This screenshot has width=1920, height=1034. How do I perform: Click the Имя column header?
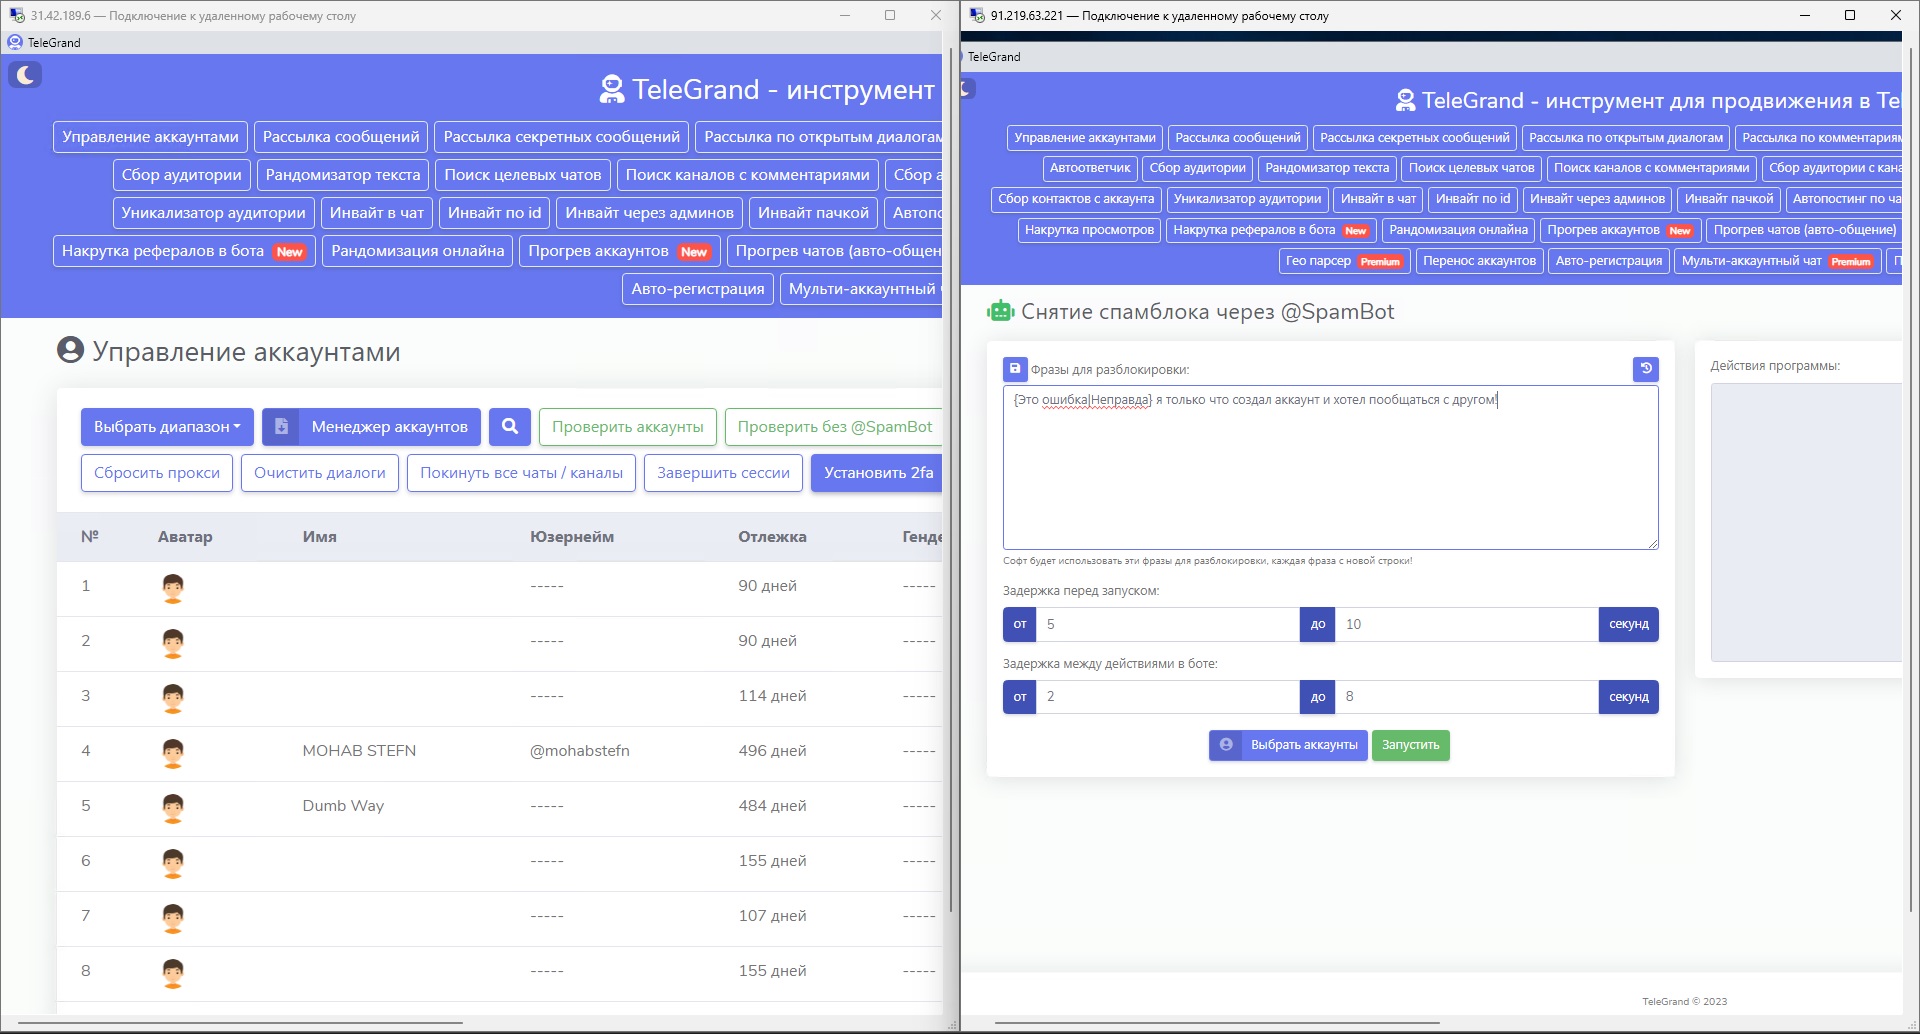pos(319,537)
